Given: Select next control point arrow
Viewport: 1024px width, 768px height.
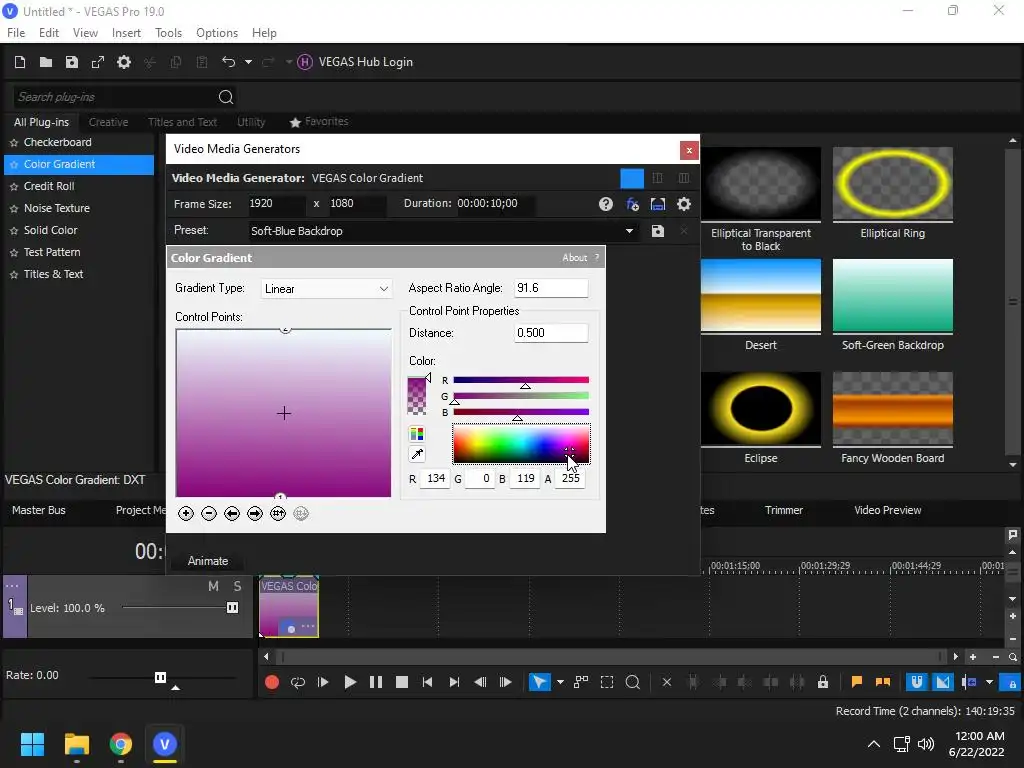Looking at the screenshot, I should click(x=255, y=514).
